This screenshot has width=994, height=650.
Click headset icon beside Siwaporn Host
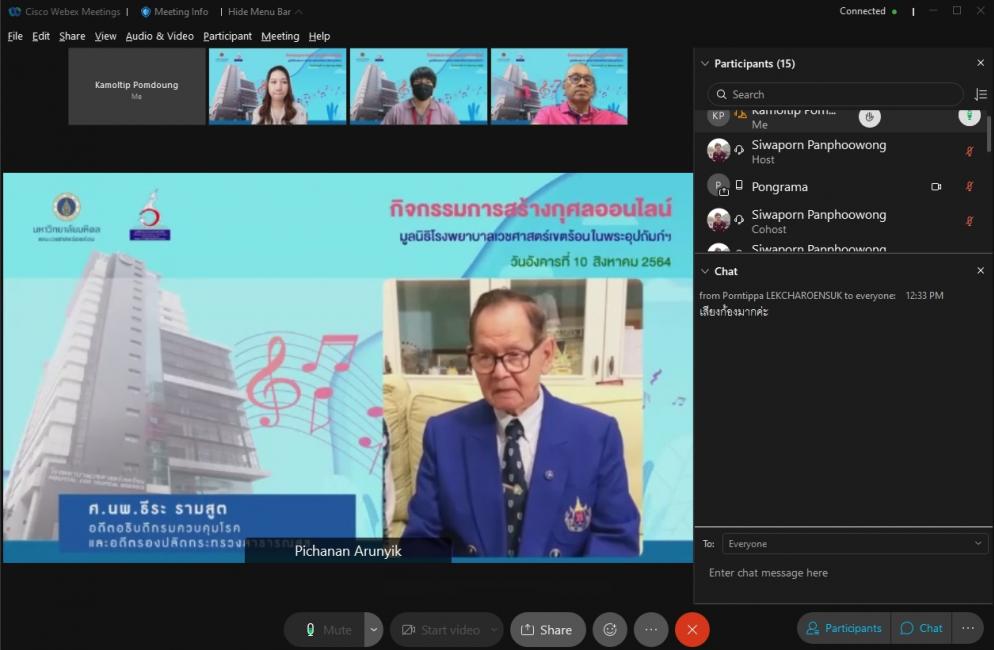tap(739, 150)
